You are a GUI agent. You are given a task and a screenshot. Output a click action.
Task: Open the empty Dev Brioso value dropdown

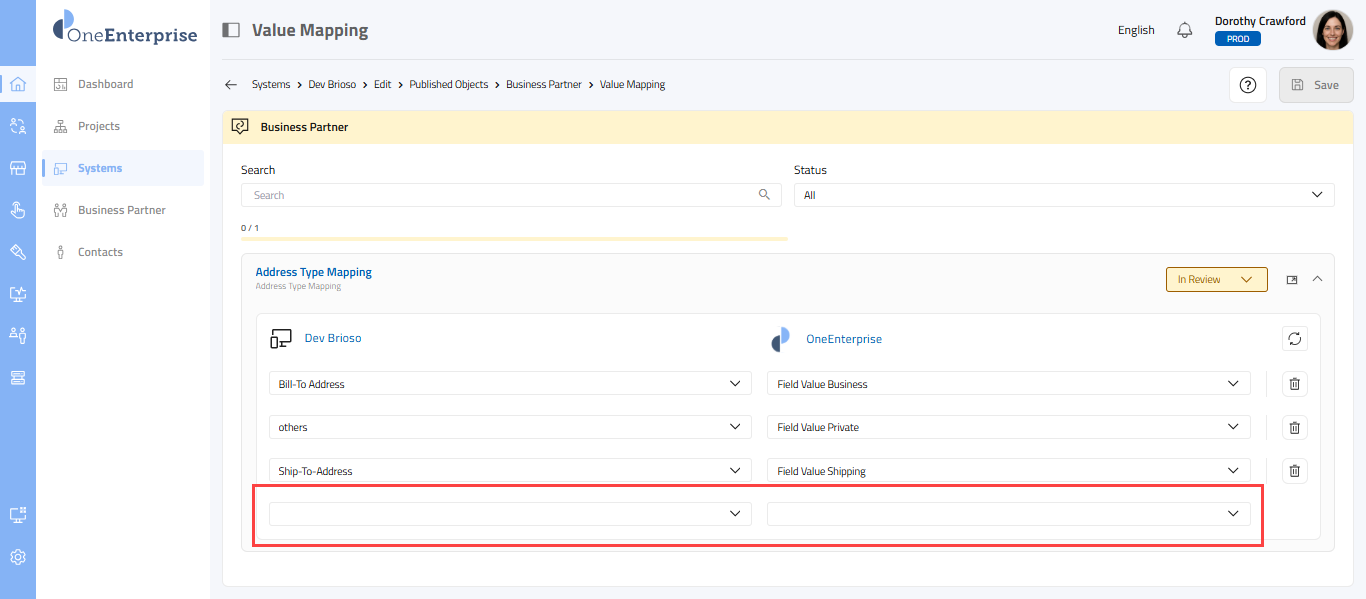510,514
